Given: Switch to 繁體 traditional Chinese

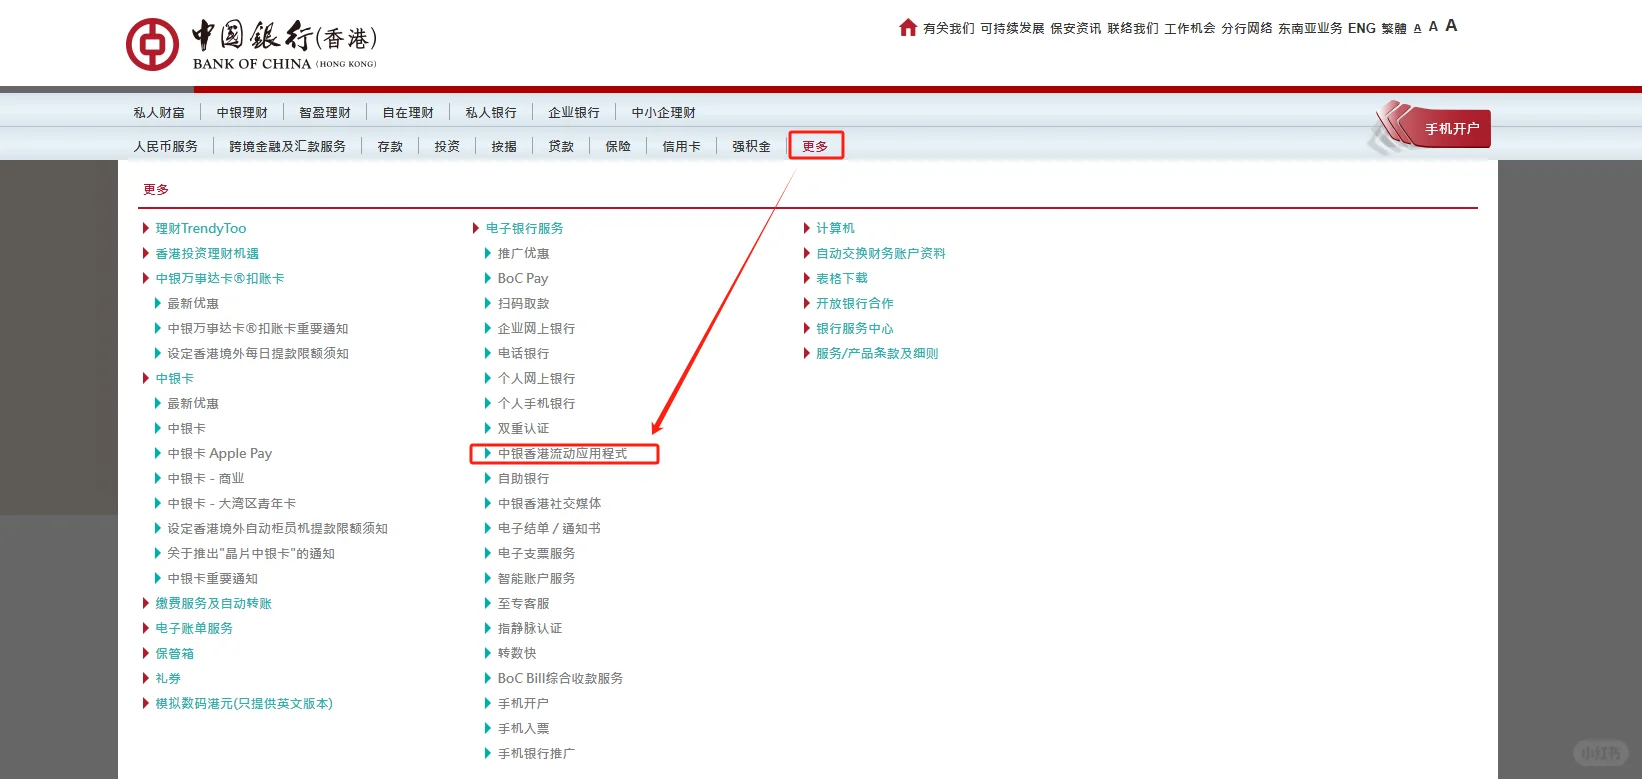Looking at the screenshot, I should pyautogui.click(x=1394, y=29).
